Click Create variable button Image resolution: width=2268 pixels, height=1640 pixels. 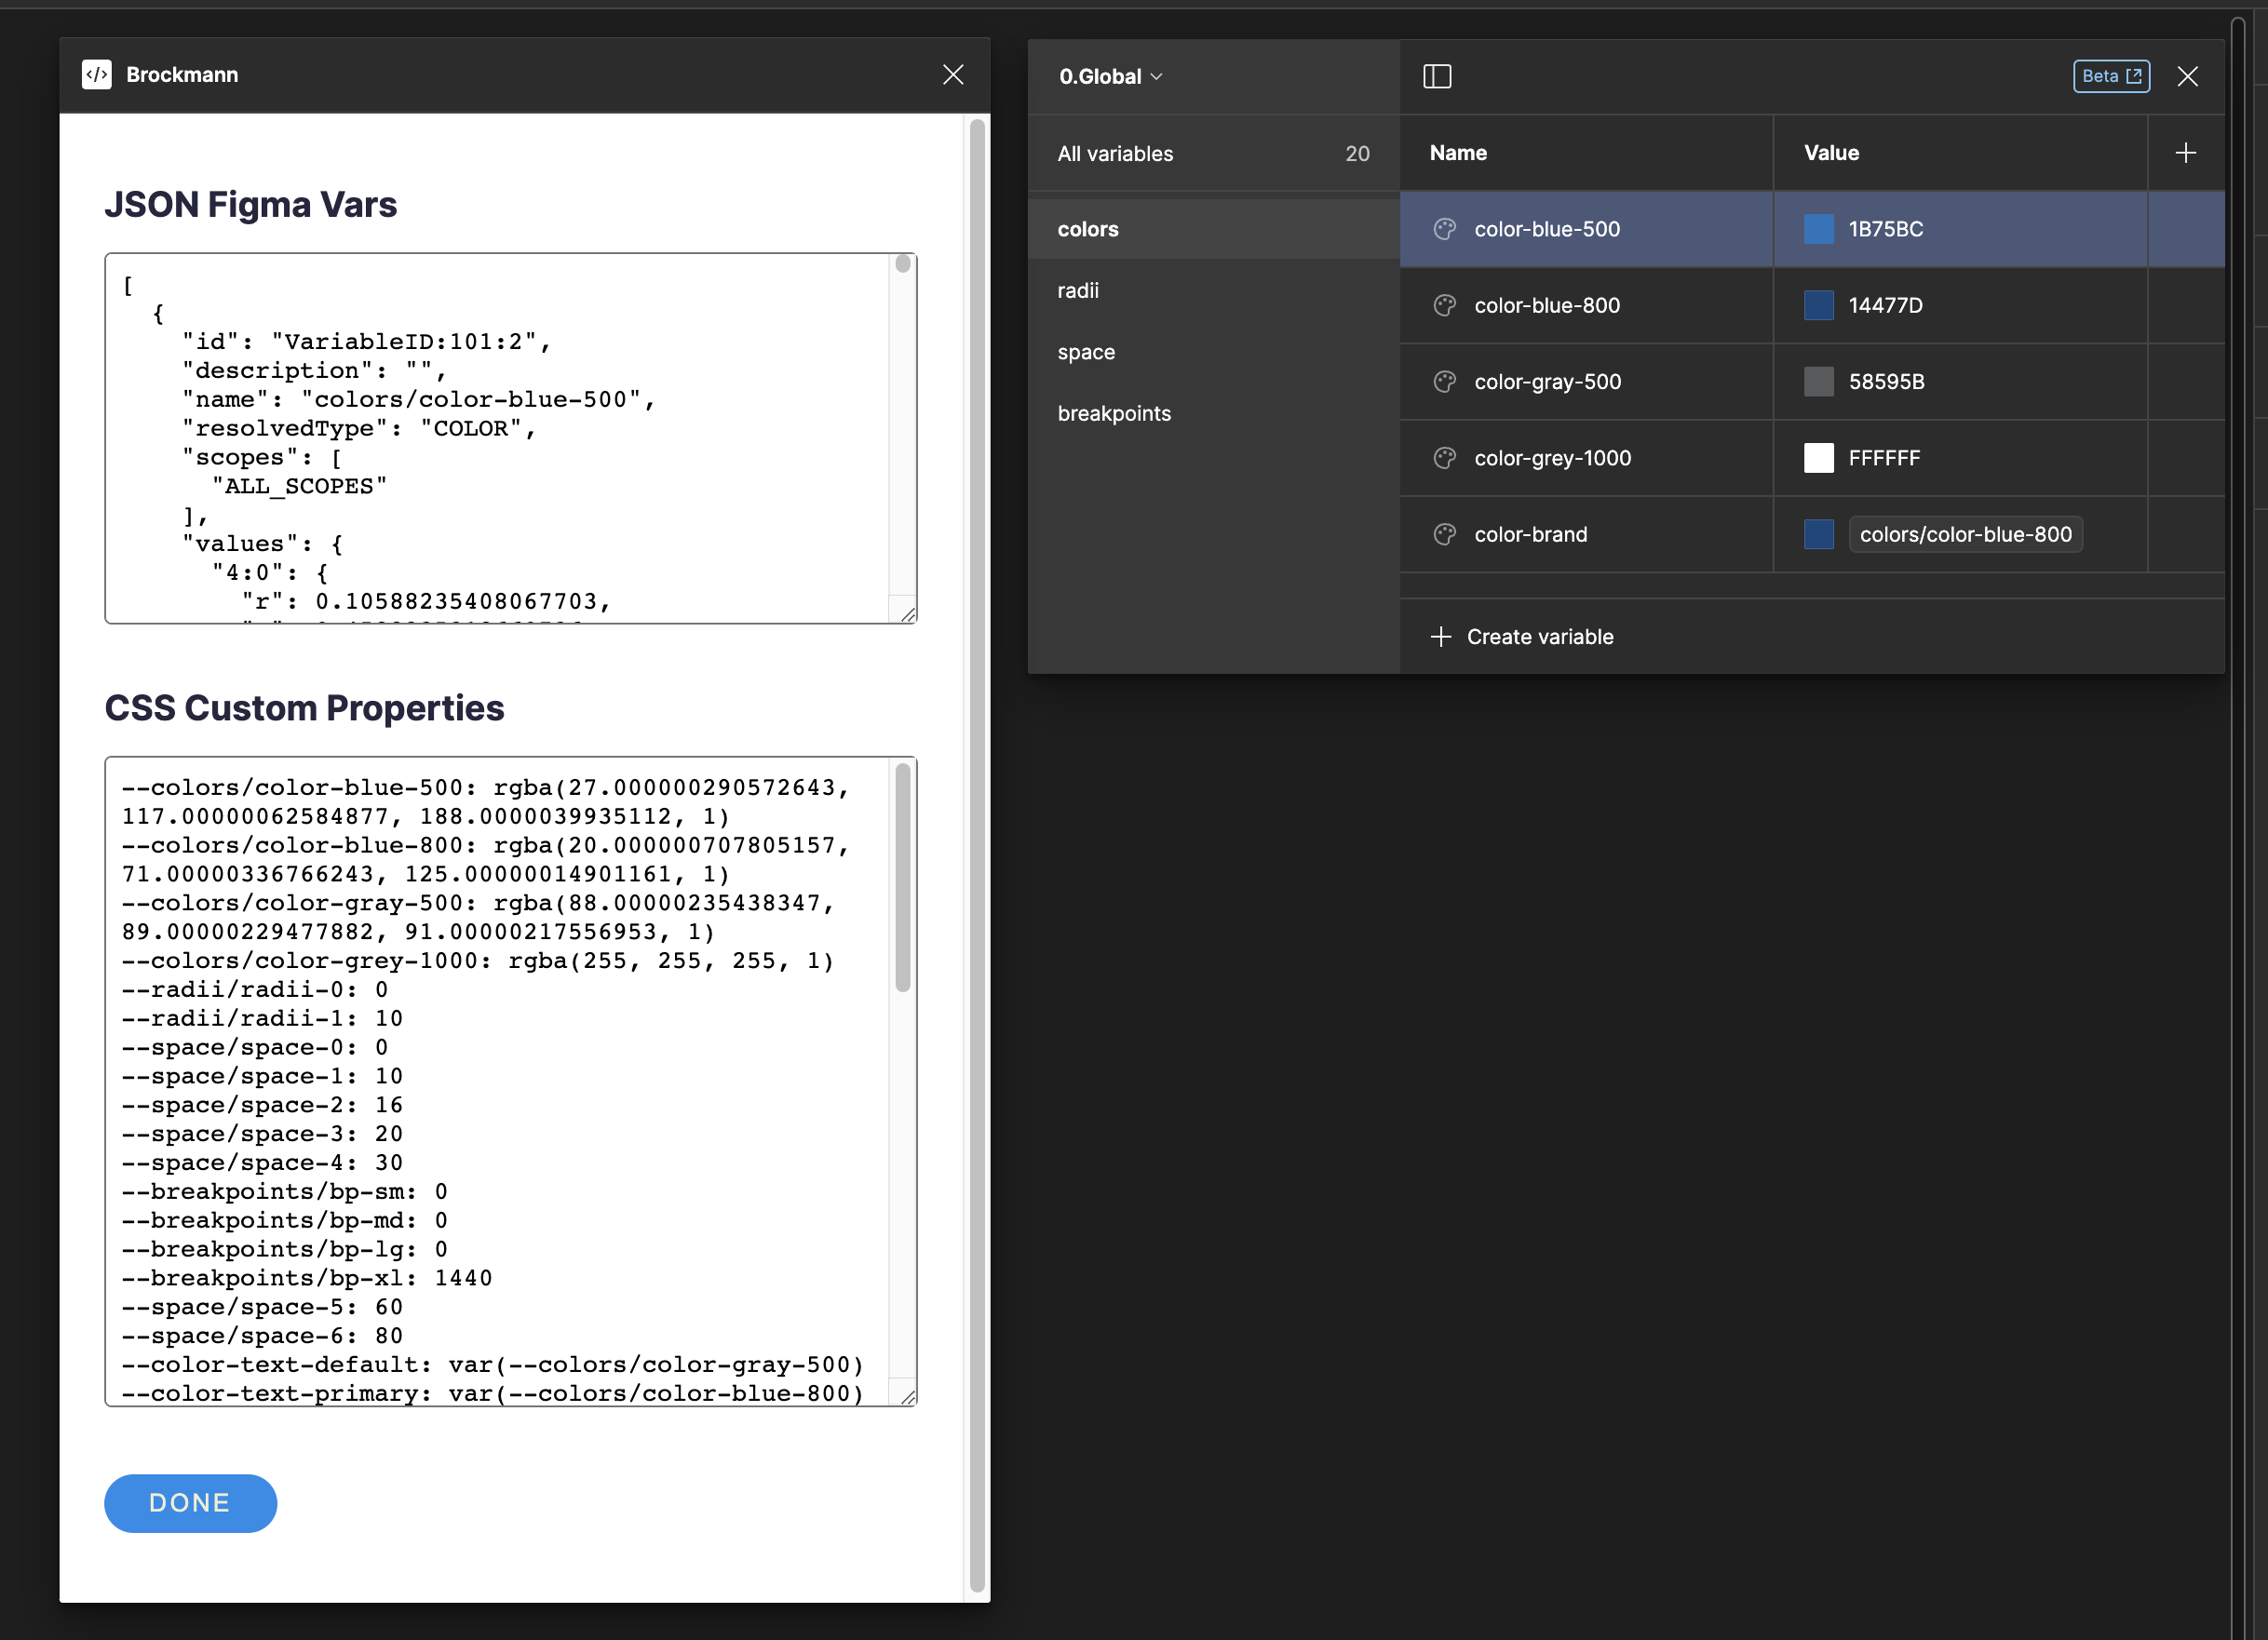[x=1522, y=637]
